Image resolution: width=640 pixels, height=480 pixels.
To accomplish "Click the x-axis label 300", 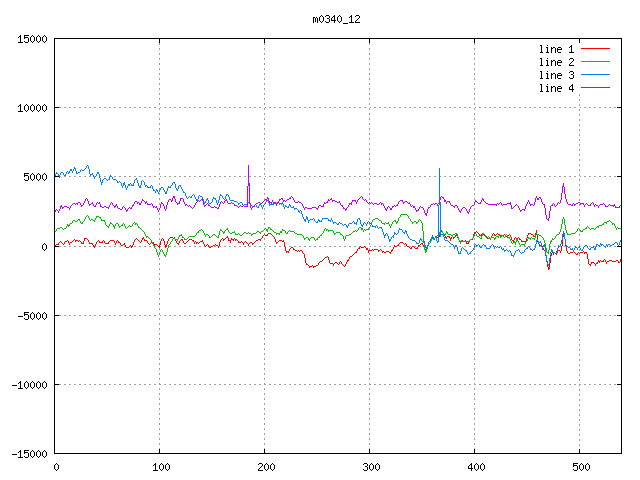I will 370,467.
